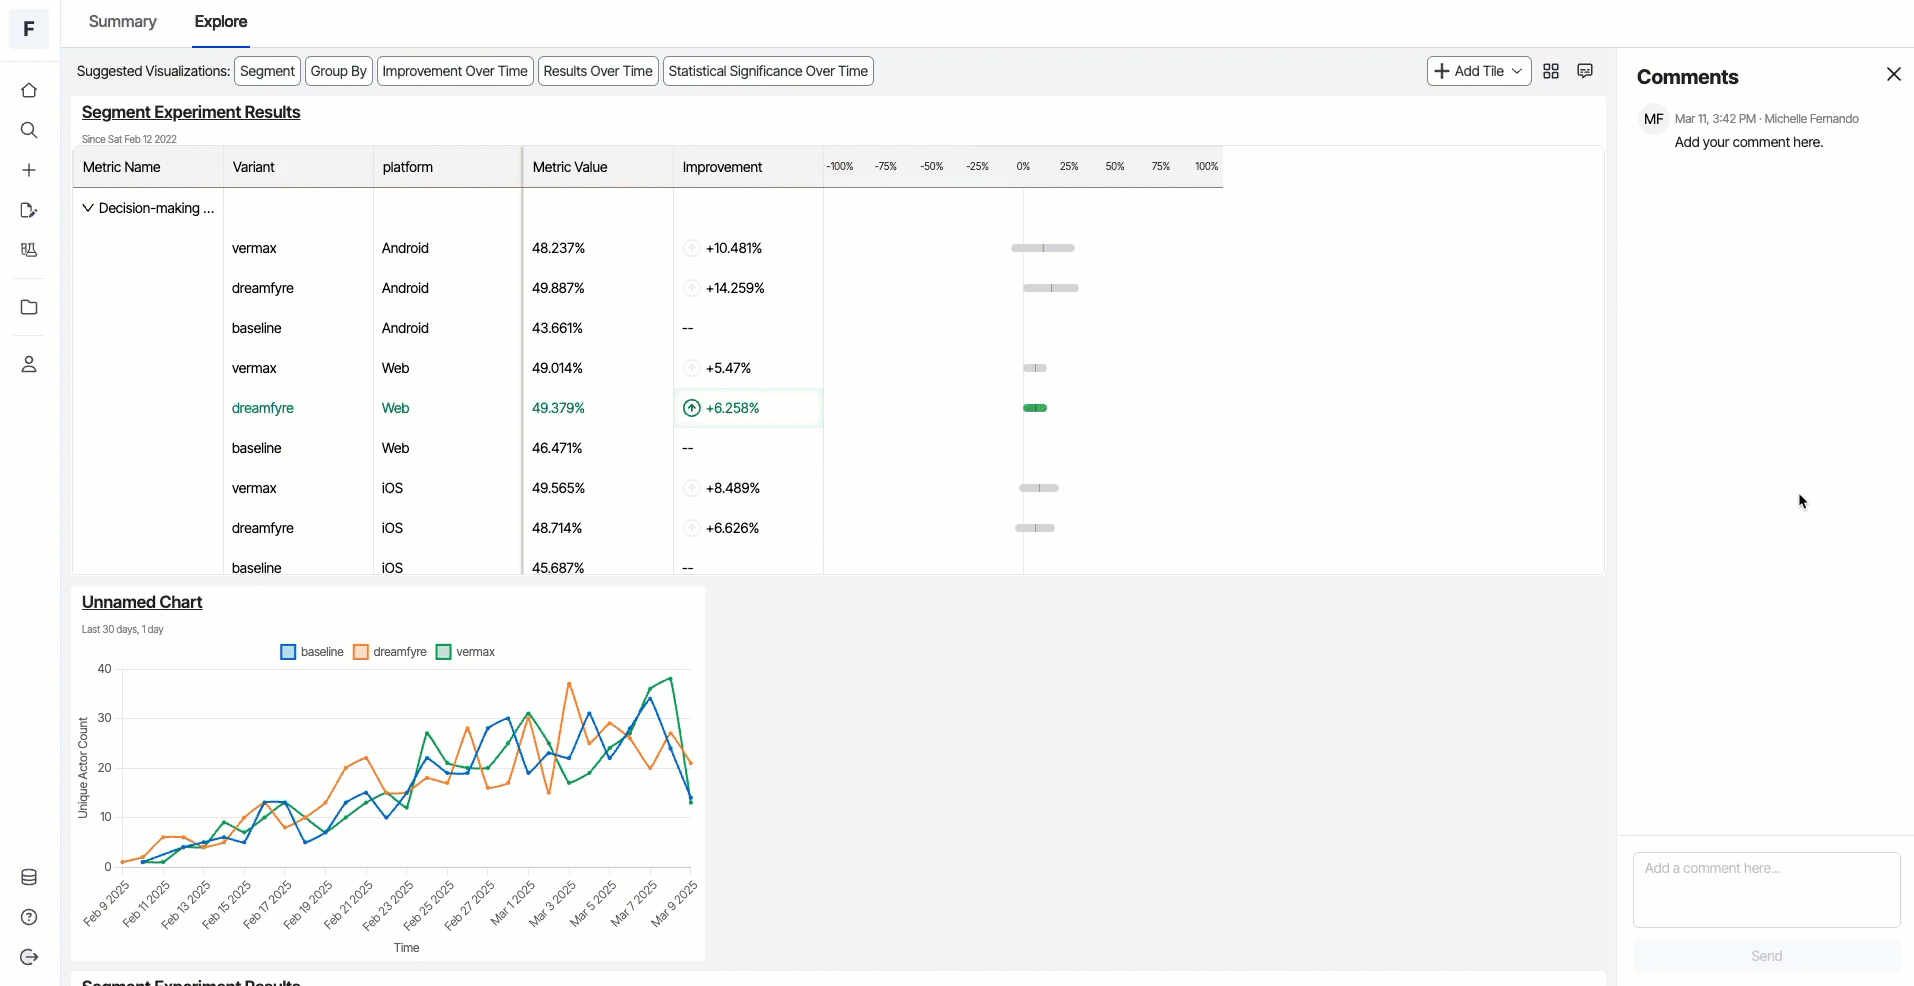Toggle dreamfyre series in chart legend

[x=390, y=652]
